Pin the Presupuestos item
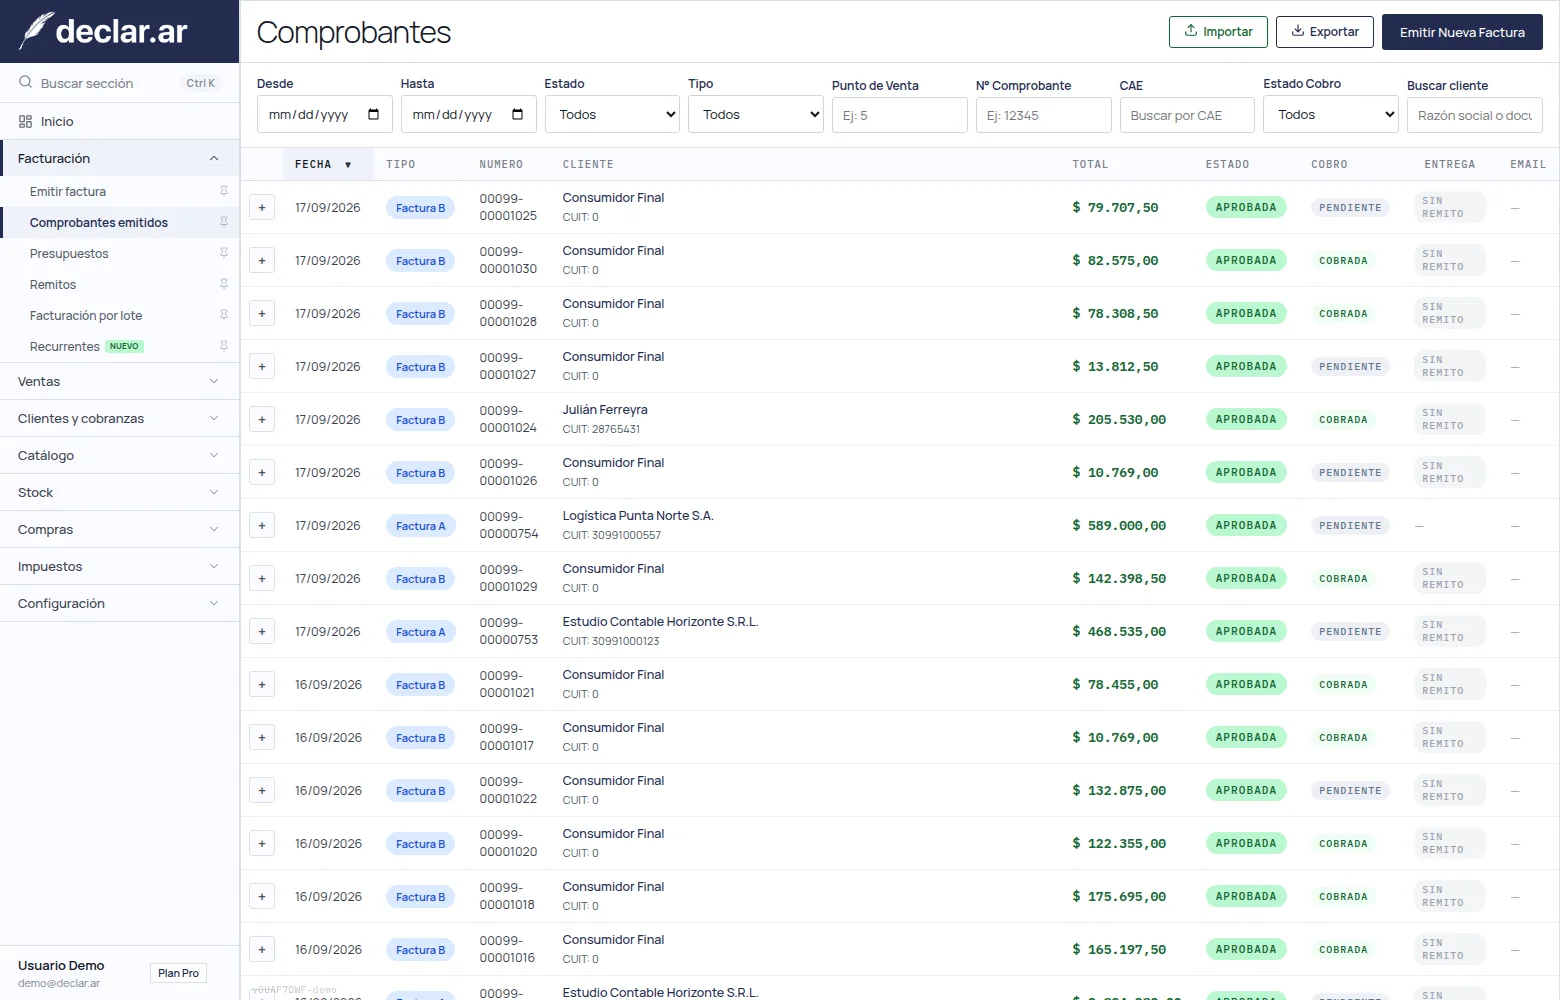Viewport: 1560px width, 1000px height. (x=224, y=253)
